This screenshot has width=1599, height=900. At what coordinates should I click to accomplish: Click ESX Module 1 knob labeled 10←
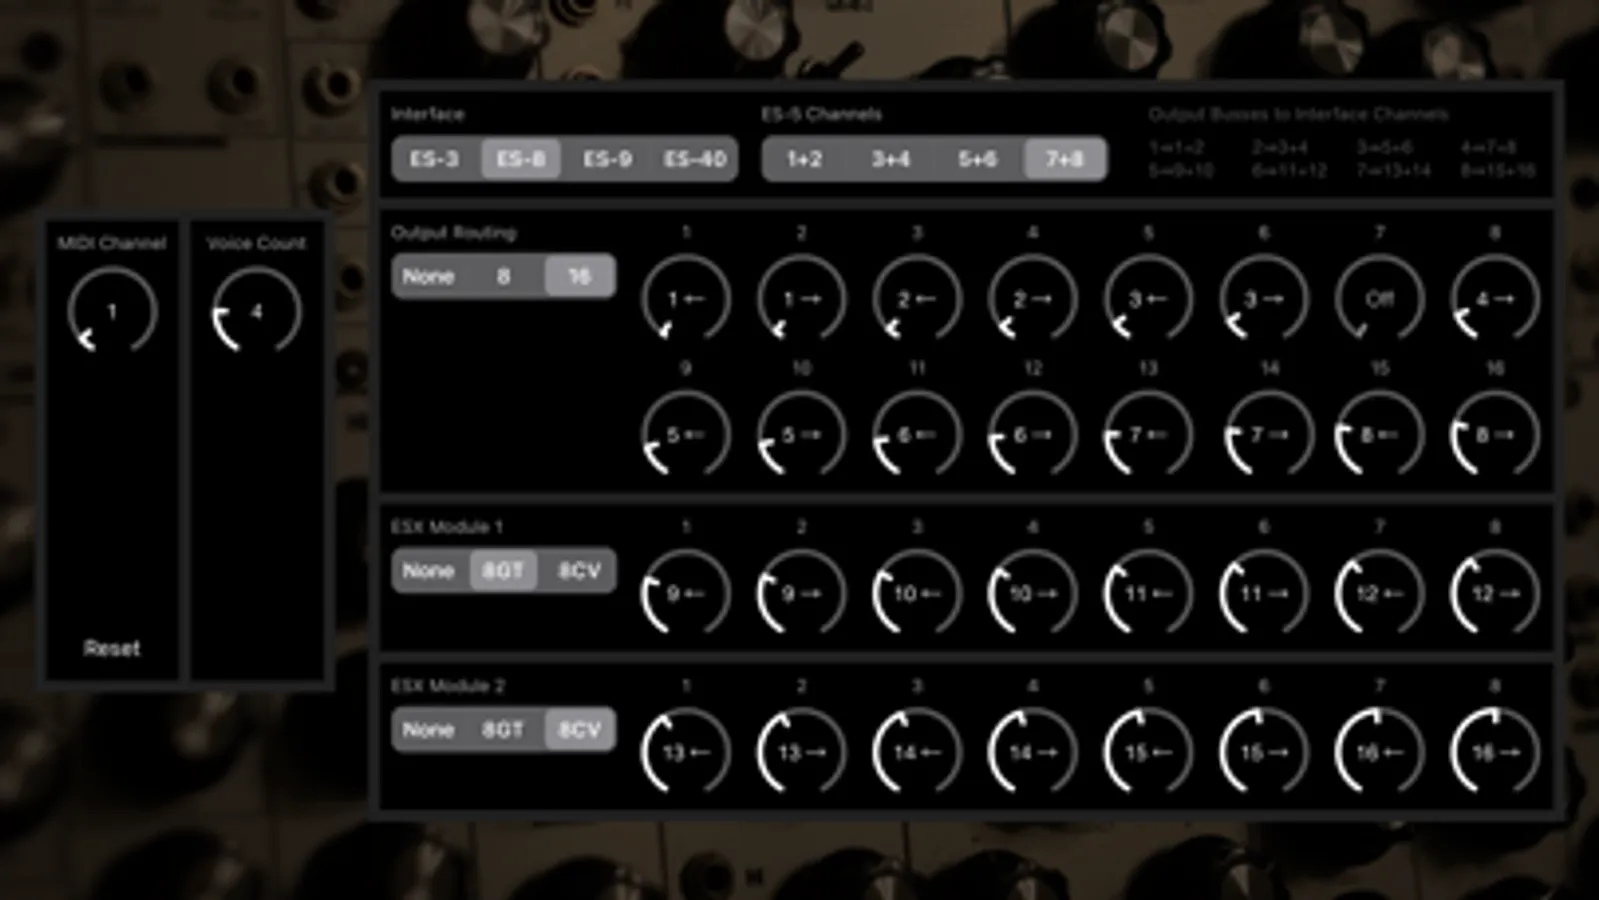pos(917,593)
